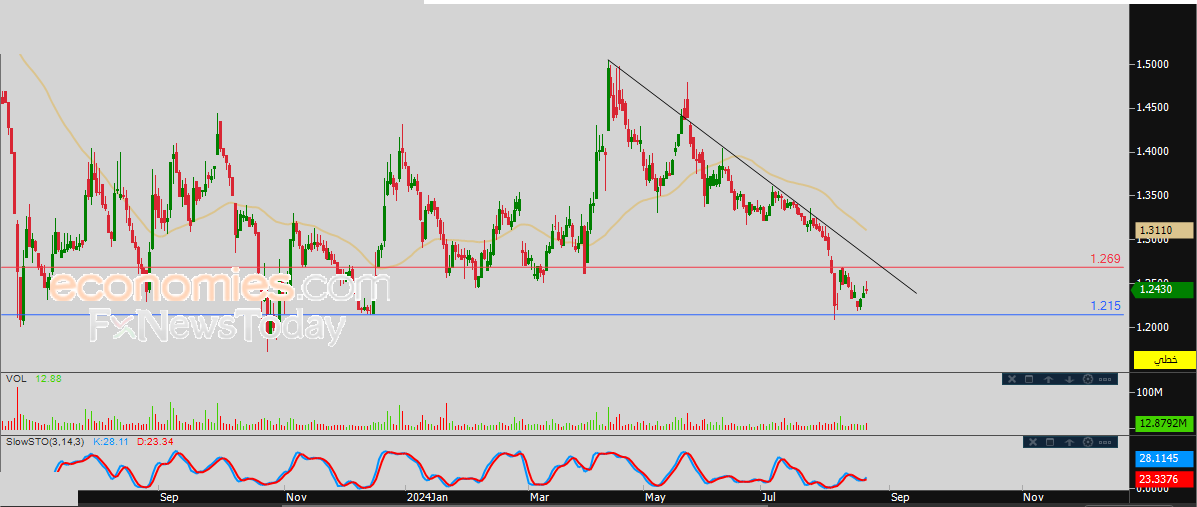Open VOL indicator settings gear
Viewport: 1197px width, 507px height.
[1088, 379]
